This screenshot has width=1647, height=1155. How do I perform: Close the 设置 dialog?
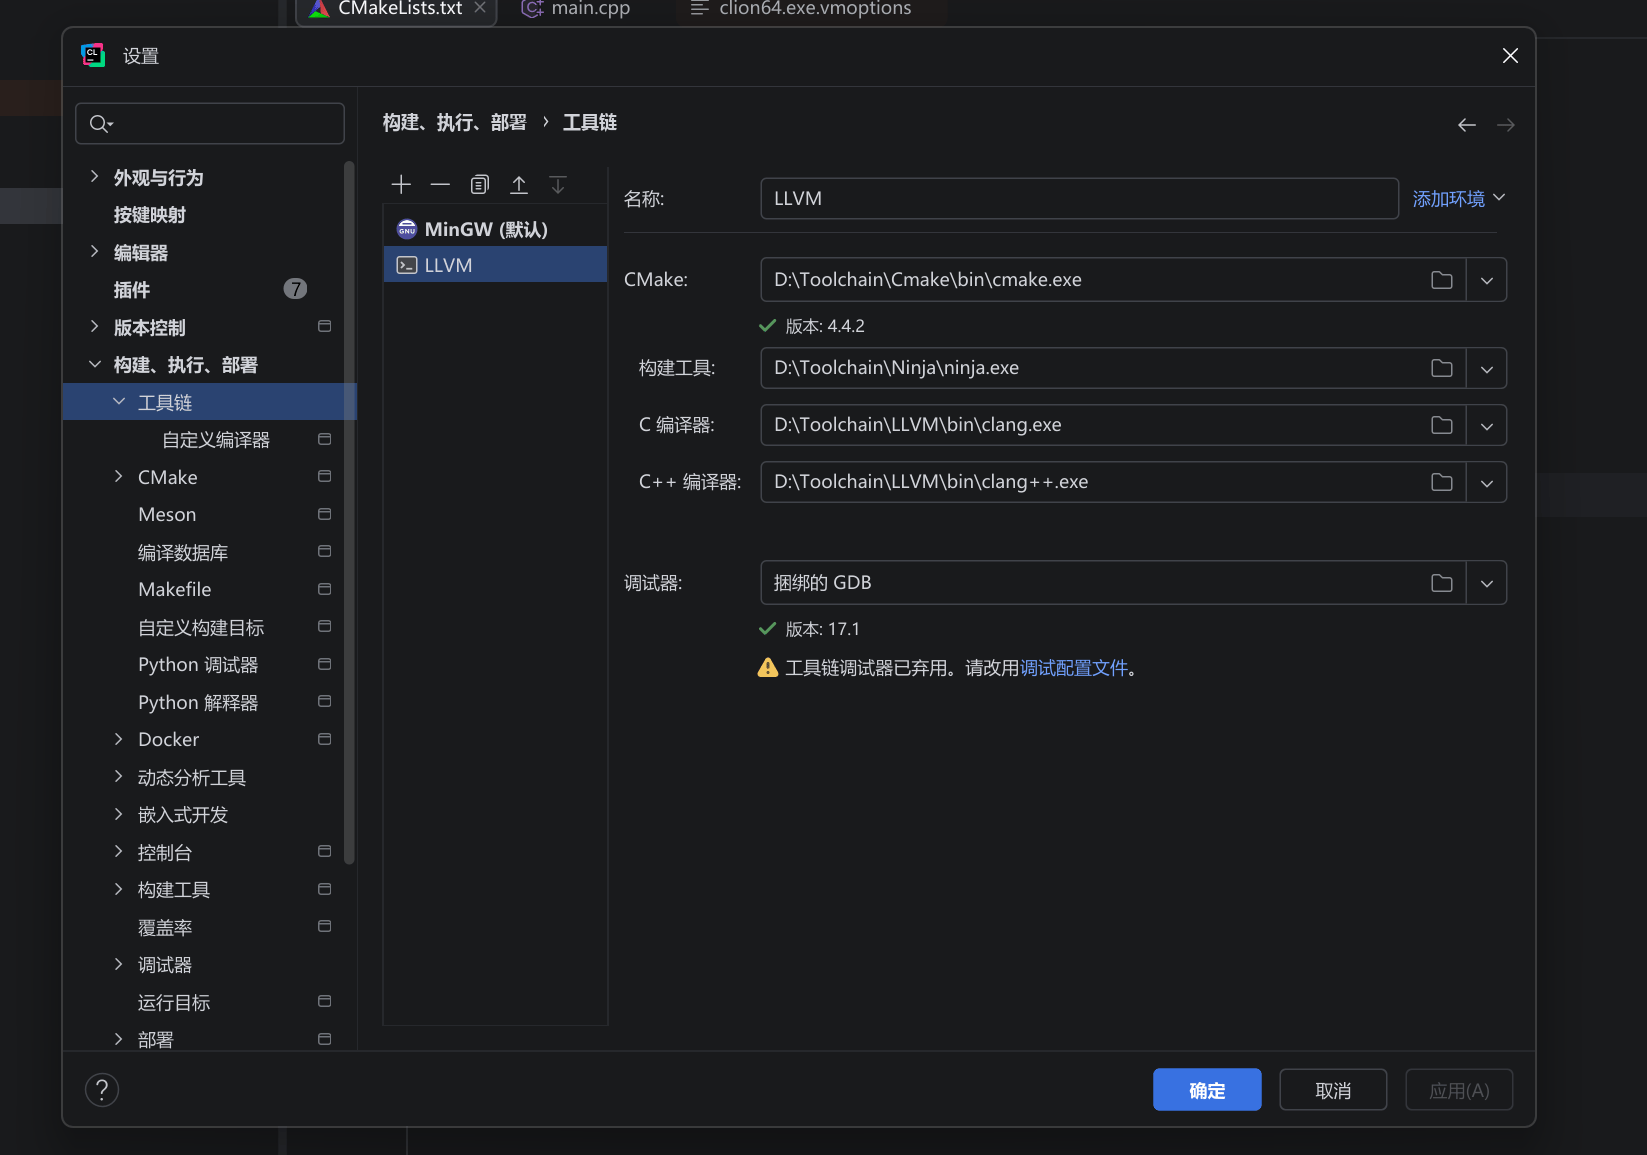[x=1510, y=56]
